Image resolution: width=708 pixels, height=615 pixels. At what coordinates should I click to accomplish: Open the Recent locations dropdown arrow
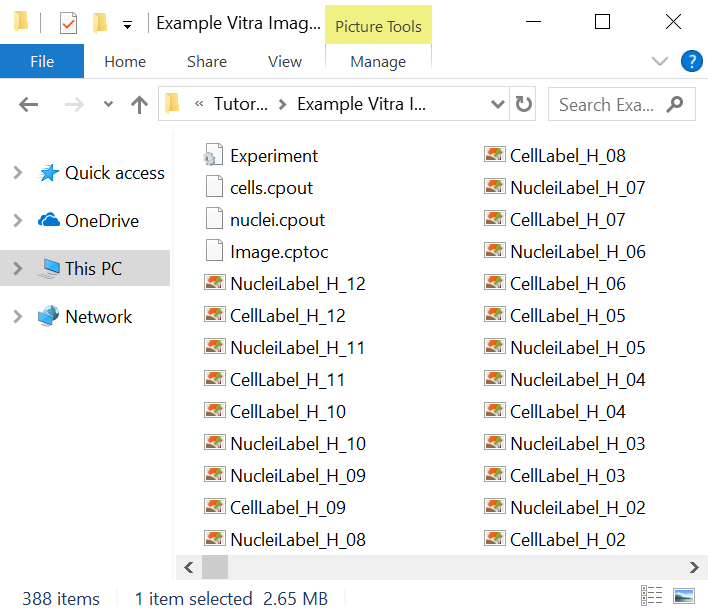tap(108, 104)
